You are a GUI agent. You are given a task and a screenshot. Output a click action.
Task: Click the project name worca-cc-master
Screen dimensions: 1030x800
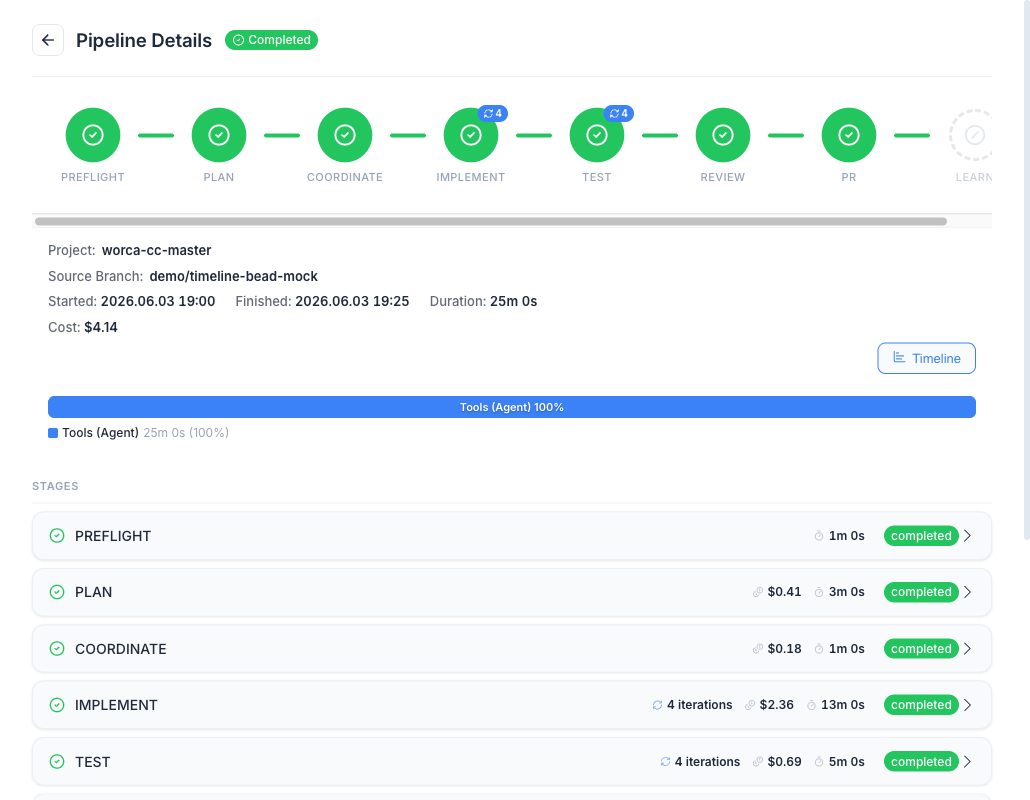click(x=156, y=250)
